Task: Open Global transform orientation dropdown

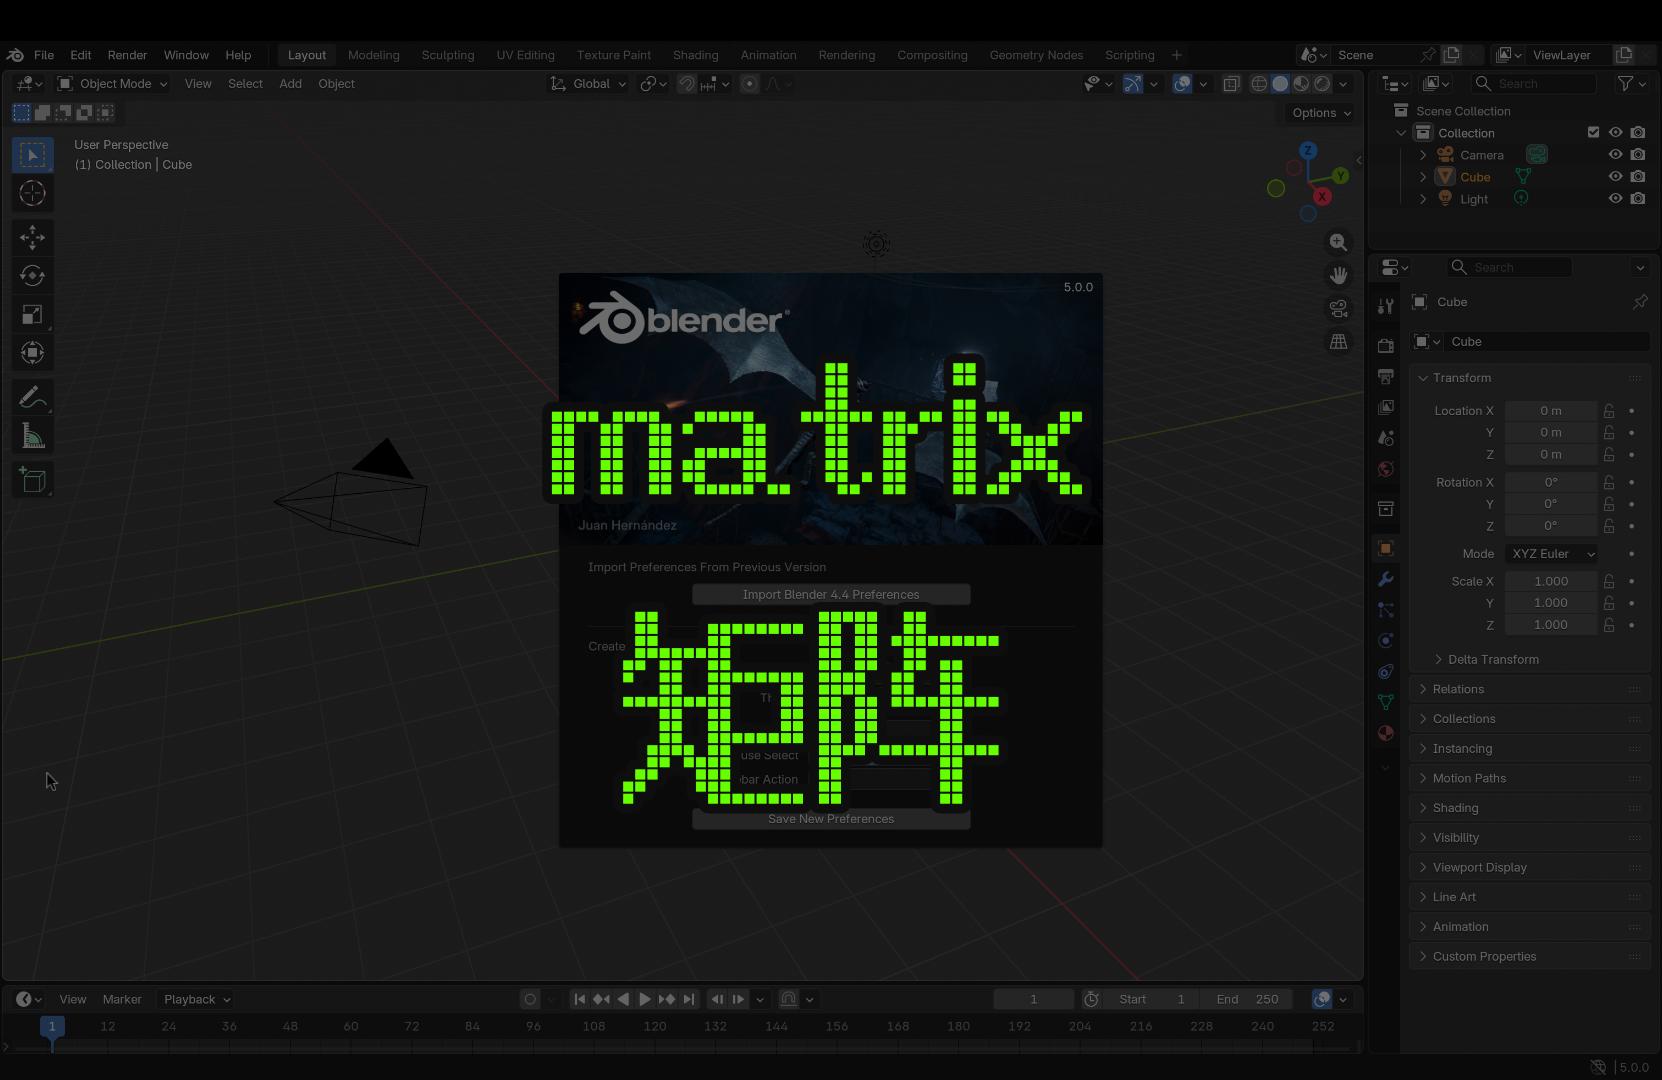Action: point(588,84)
